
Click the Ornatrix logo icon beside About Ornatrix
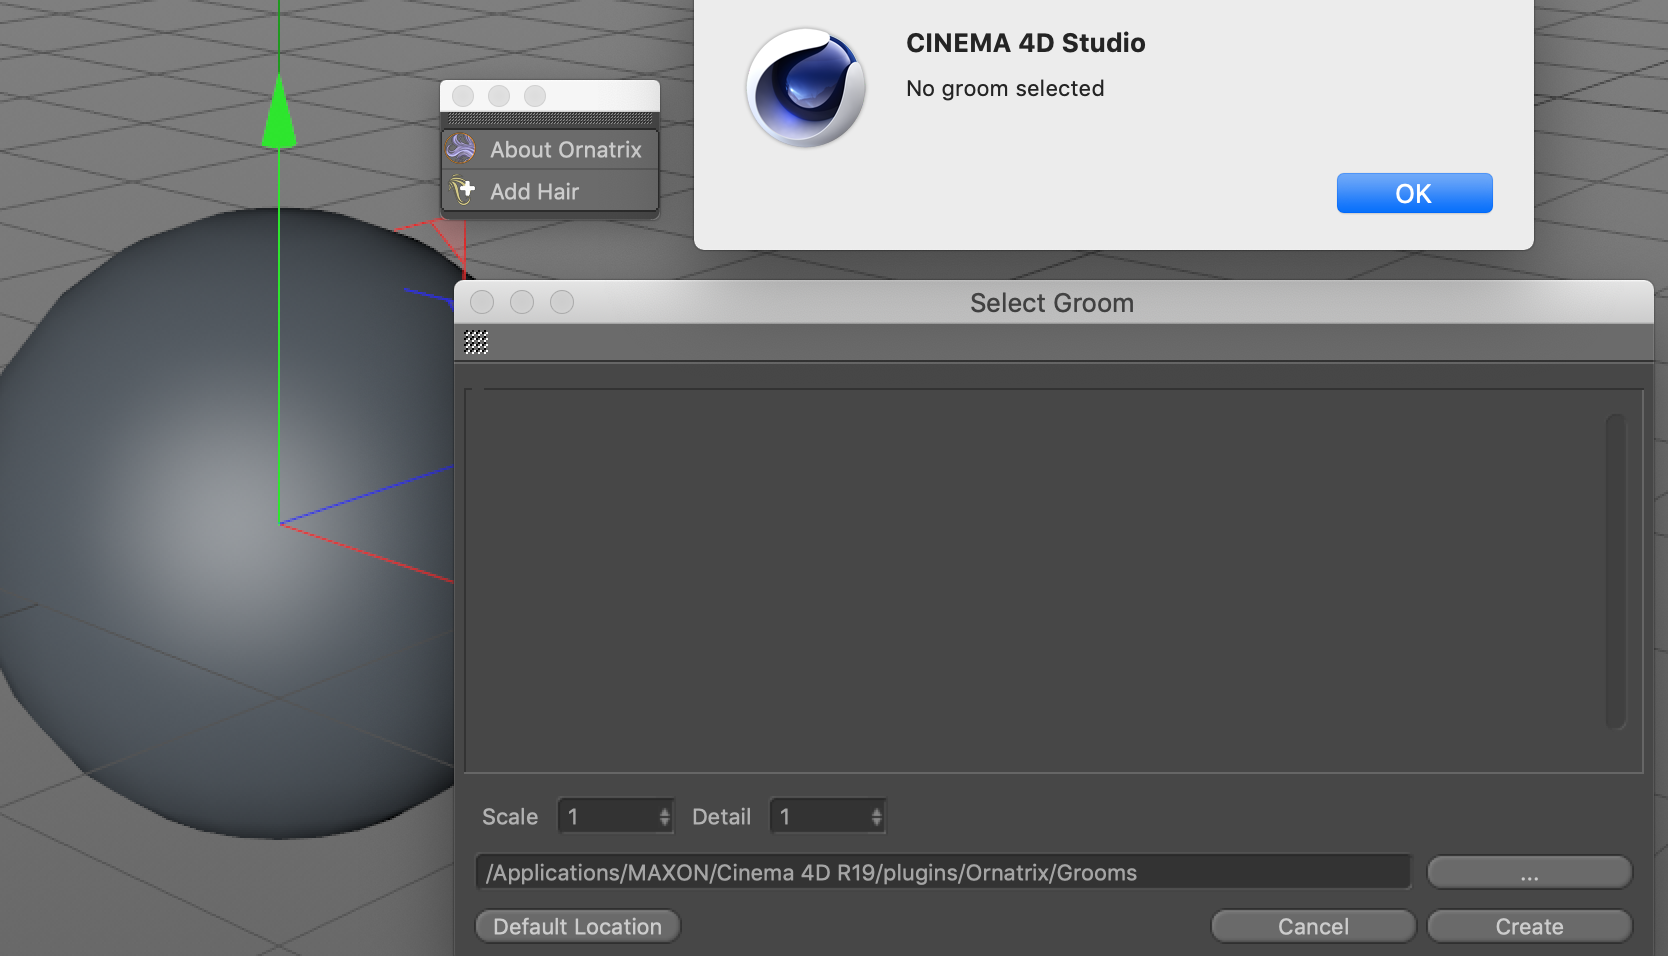tap(461, 149)
